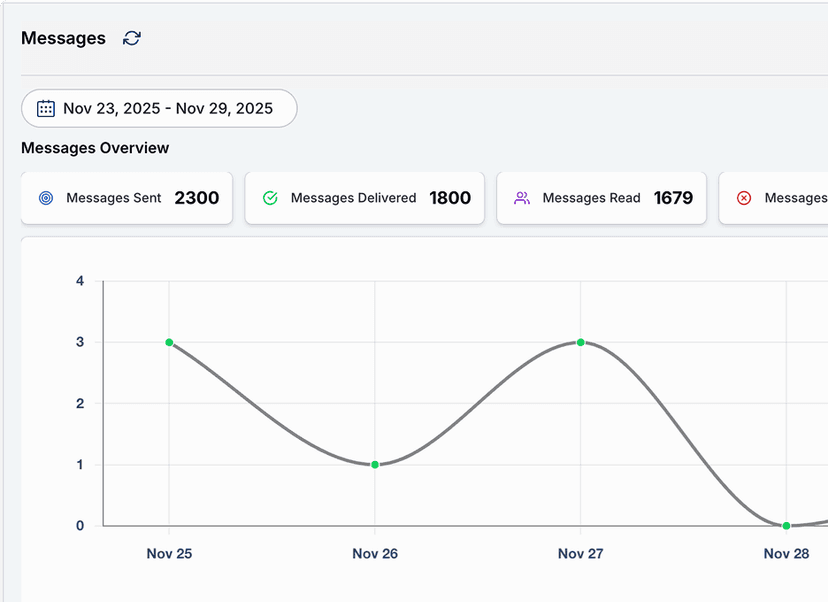828x602 pixels.
Task: Select the Messages Sent stat card
Action: pyautogui.click(x=126, y=198)
